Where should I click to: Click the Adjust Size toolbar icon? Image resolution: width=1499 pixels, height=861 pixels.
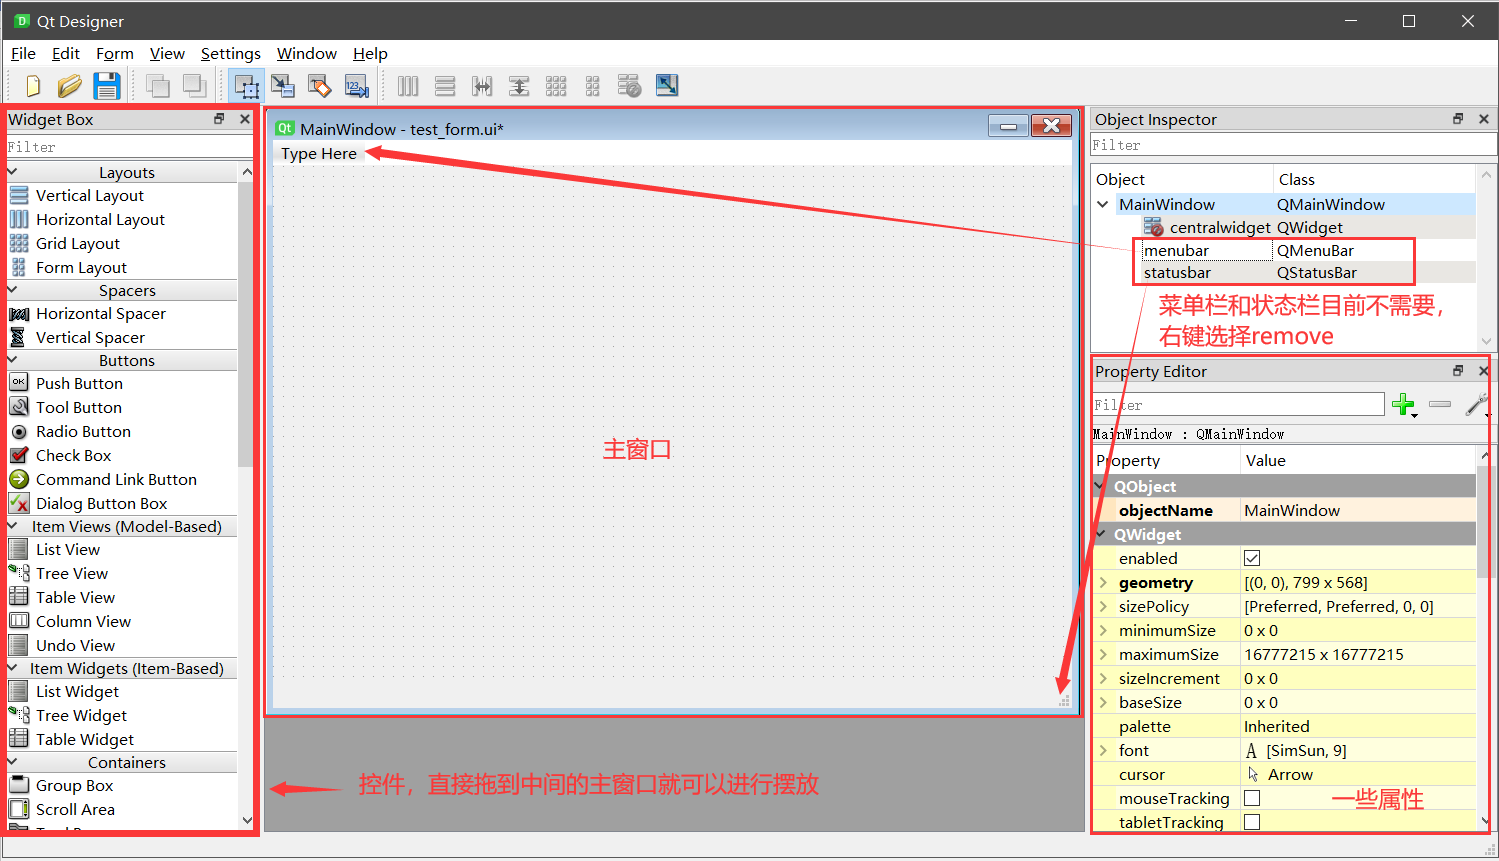(x=667, y=86)
